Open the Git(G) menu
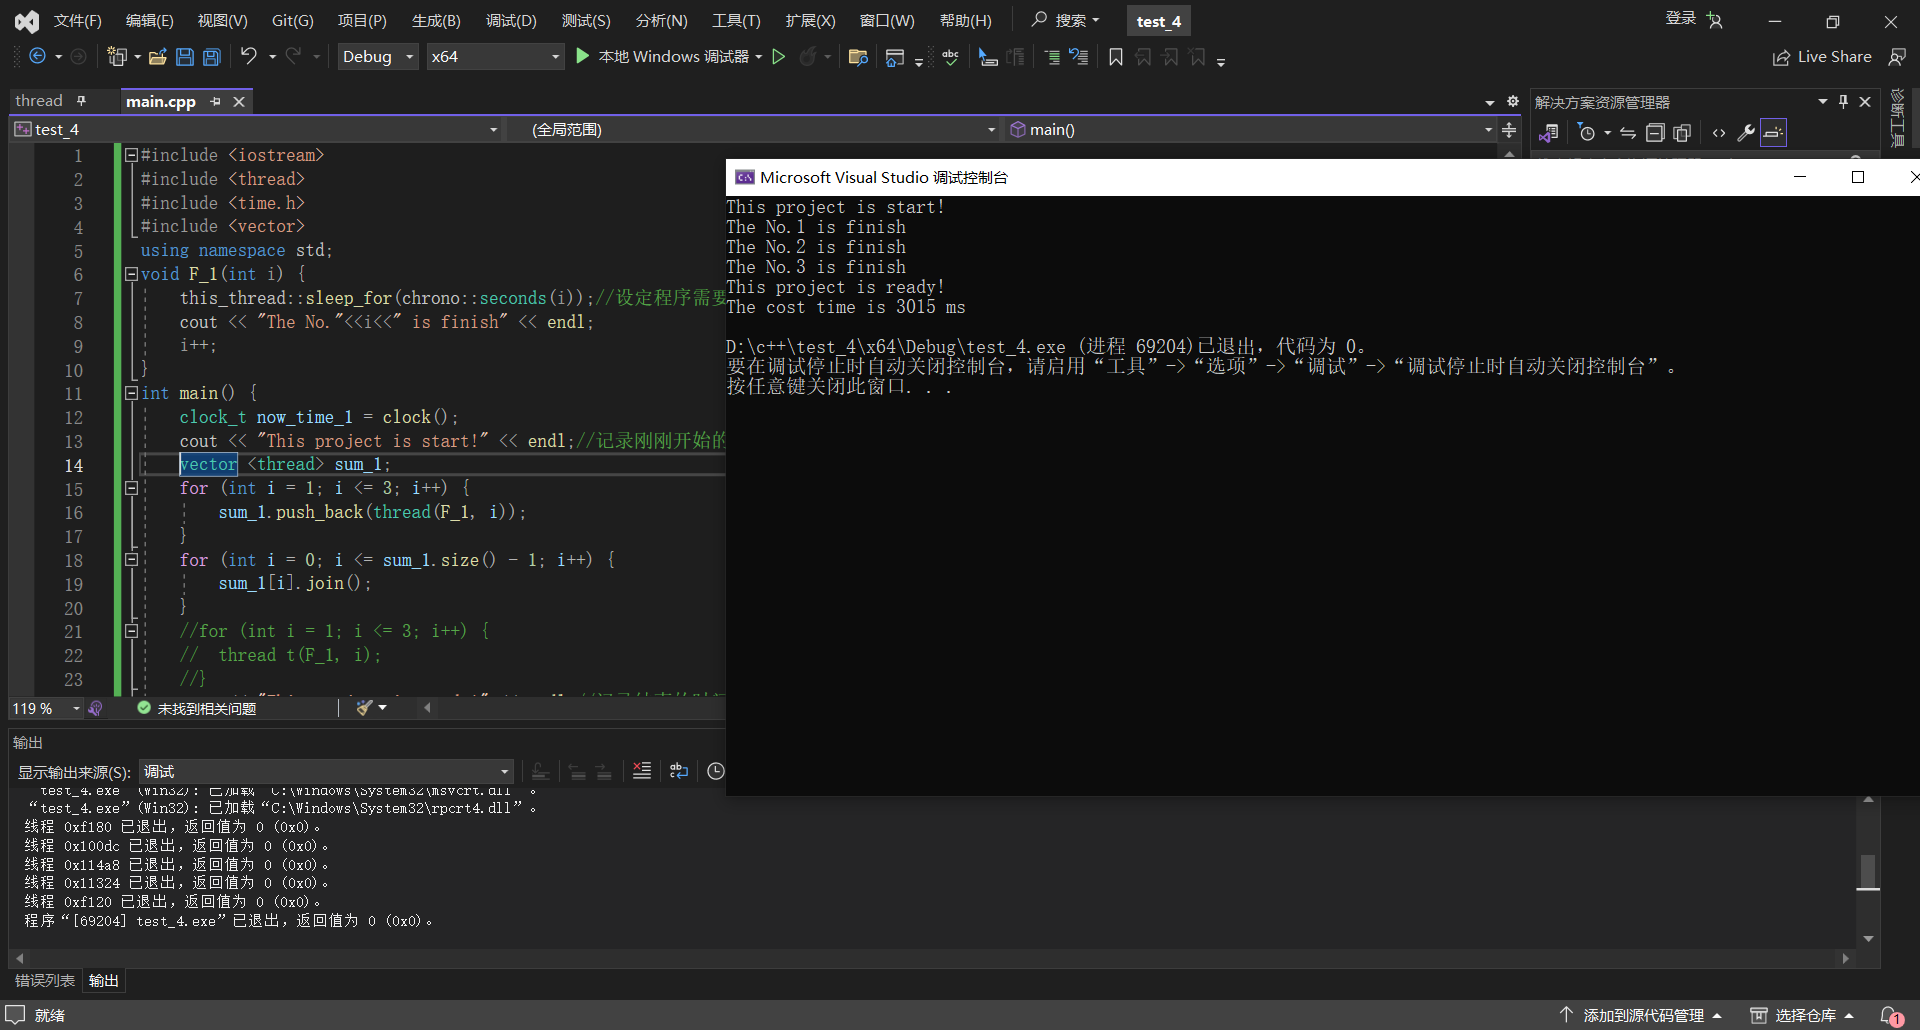The height and width of the screenshot is (1030, 1920). [x=293, y=21]
